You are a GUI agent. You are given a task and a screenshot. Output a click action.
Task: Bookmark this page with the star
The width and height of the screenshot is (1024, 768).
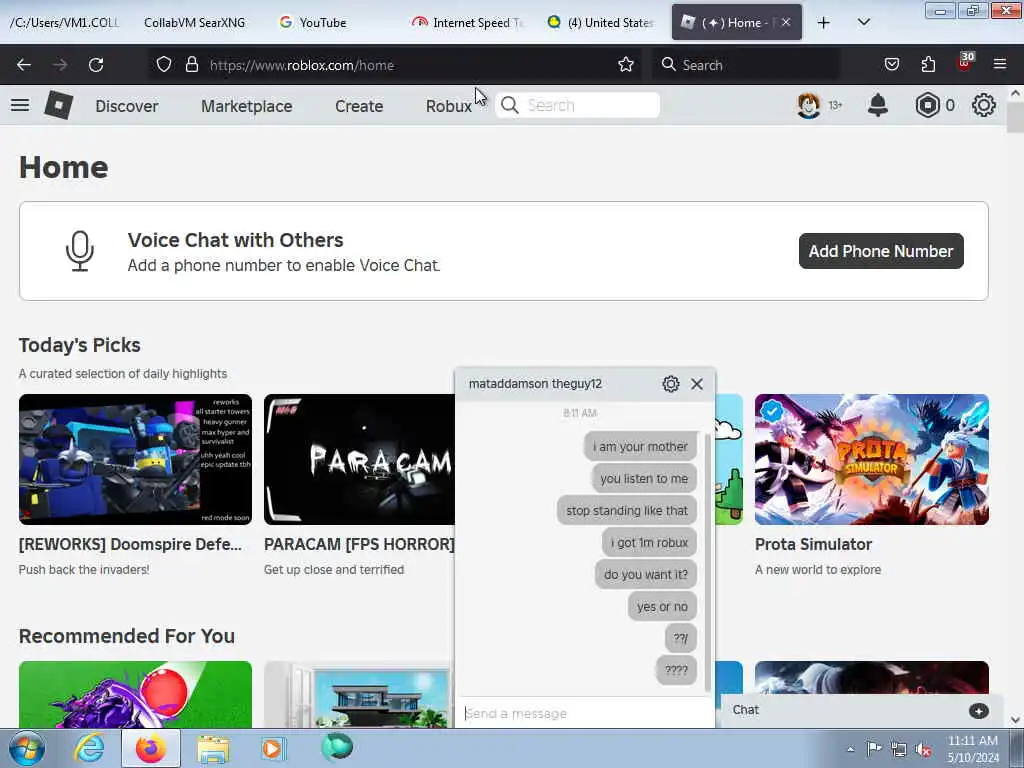click(x=626, y=65)
